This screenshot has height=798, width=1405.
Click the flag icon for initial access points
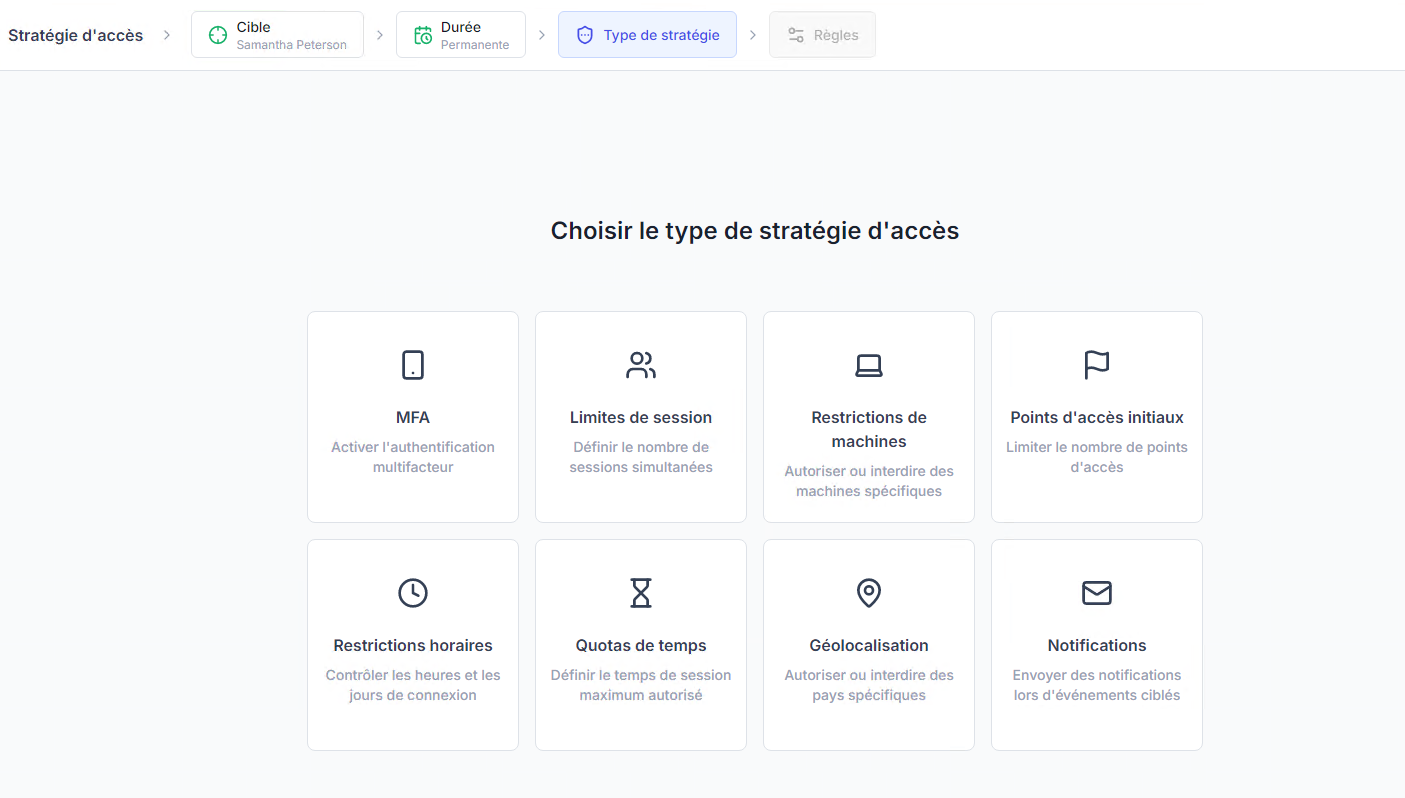1097,365
